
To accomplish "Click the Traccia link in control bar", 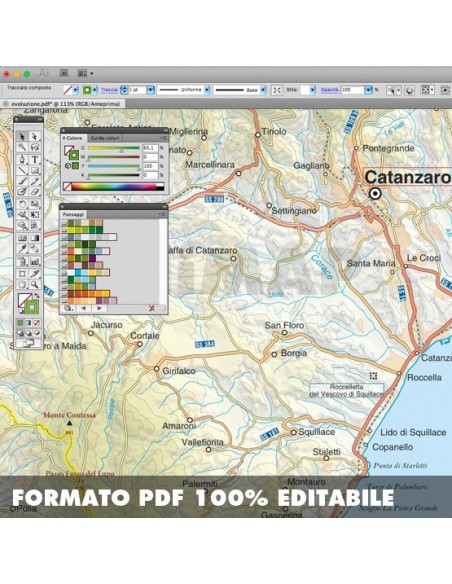I will [109, 90].
